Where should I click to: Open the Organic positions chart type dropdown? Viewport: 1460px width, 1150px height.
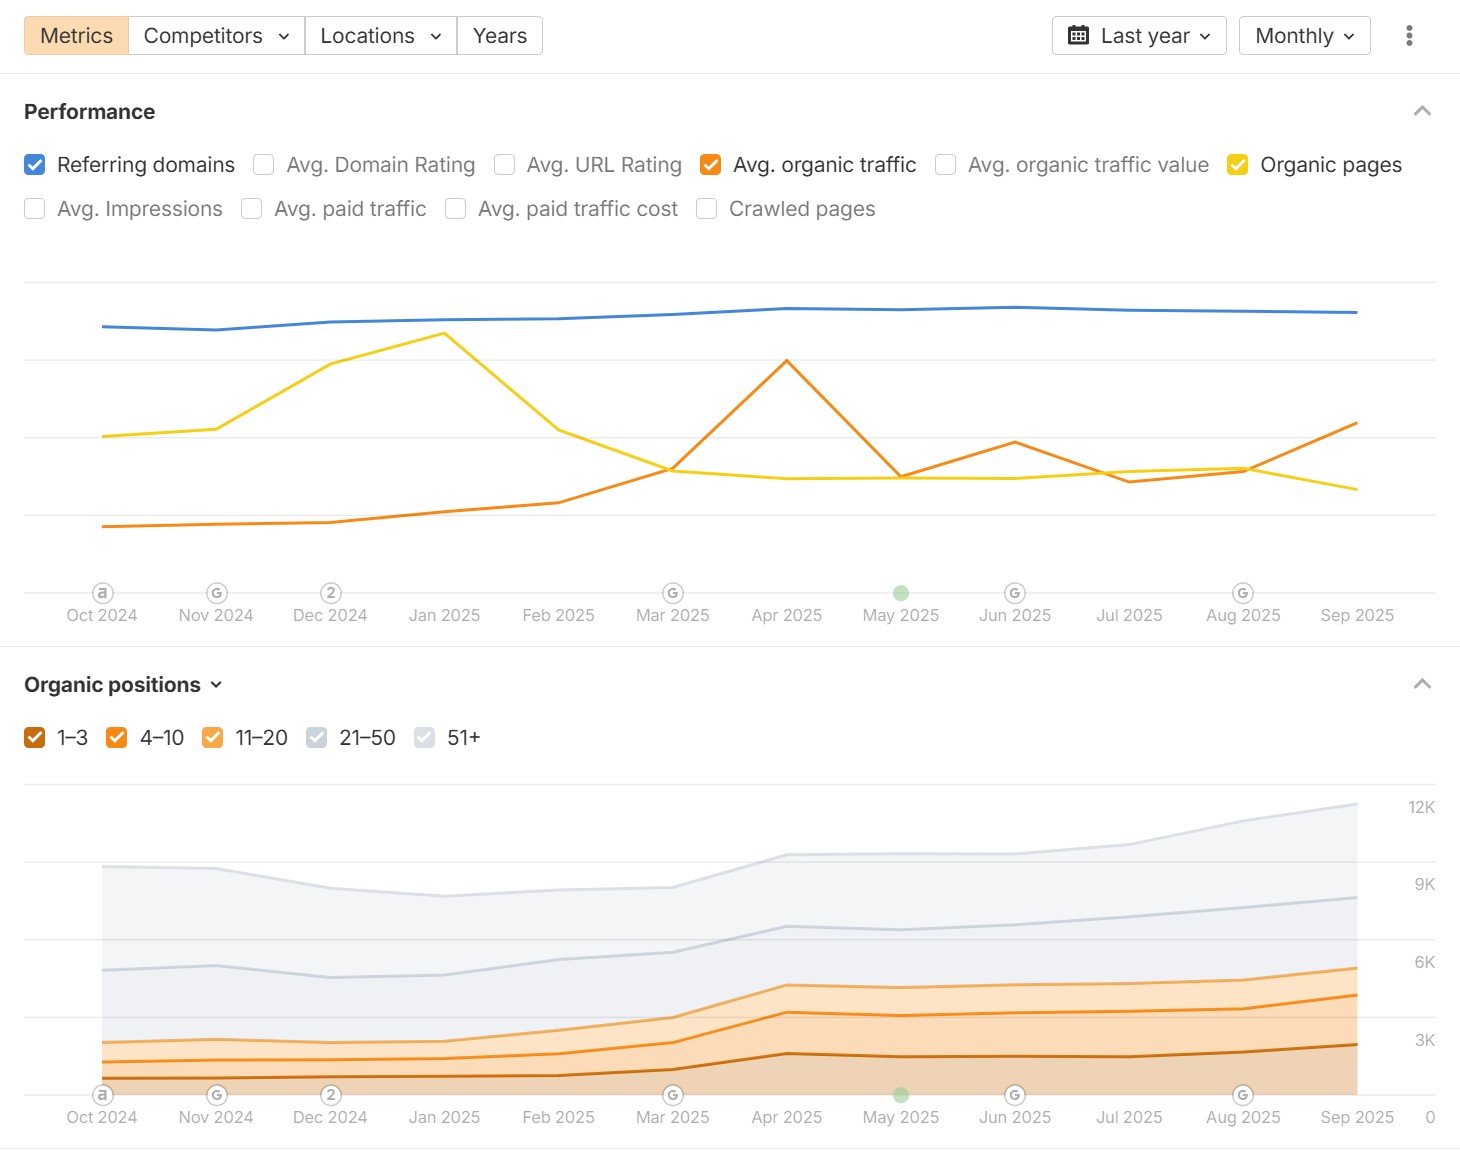pyautogui.click(x=122, y=685)
